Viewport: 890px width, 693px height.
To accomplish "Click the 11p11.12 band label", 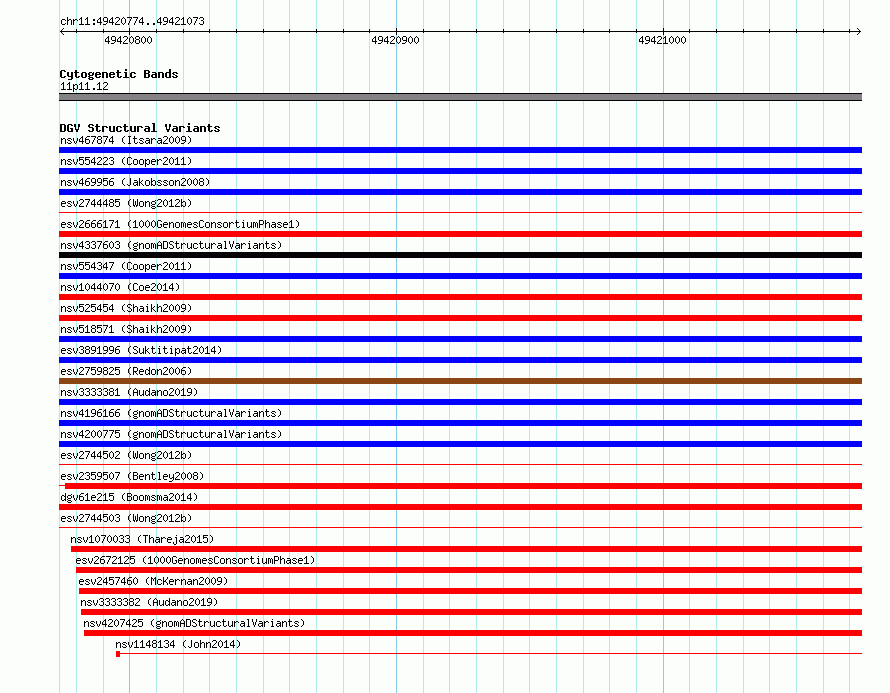I will 84,86.
